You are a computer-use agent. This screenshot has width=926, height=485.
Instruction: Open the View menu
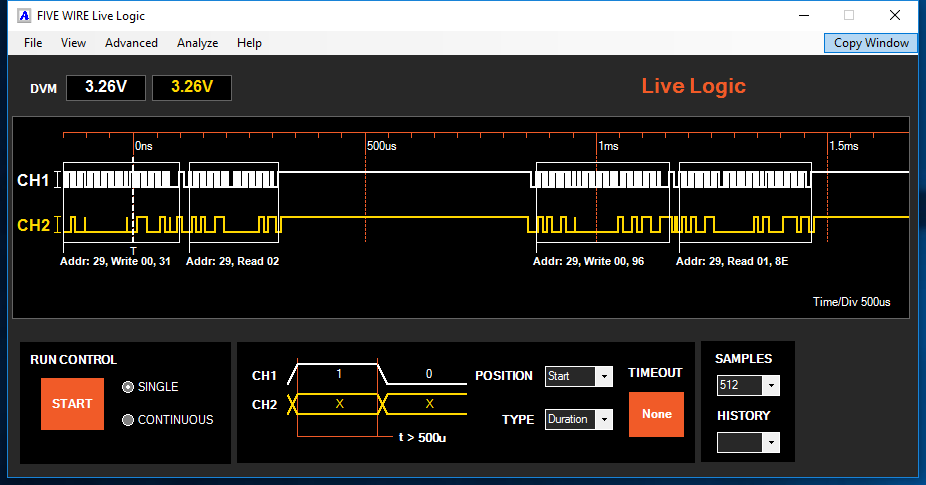pos(73,43)
